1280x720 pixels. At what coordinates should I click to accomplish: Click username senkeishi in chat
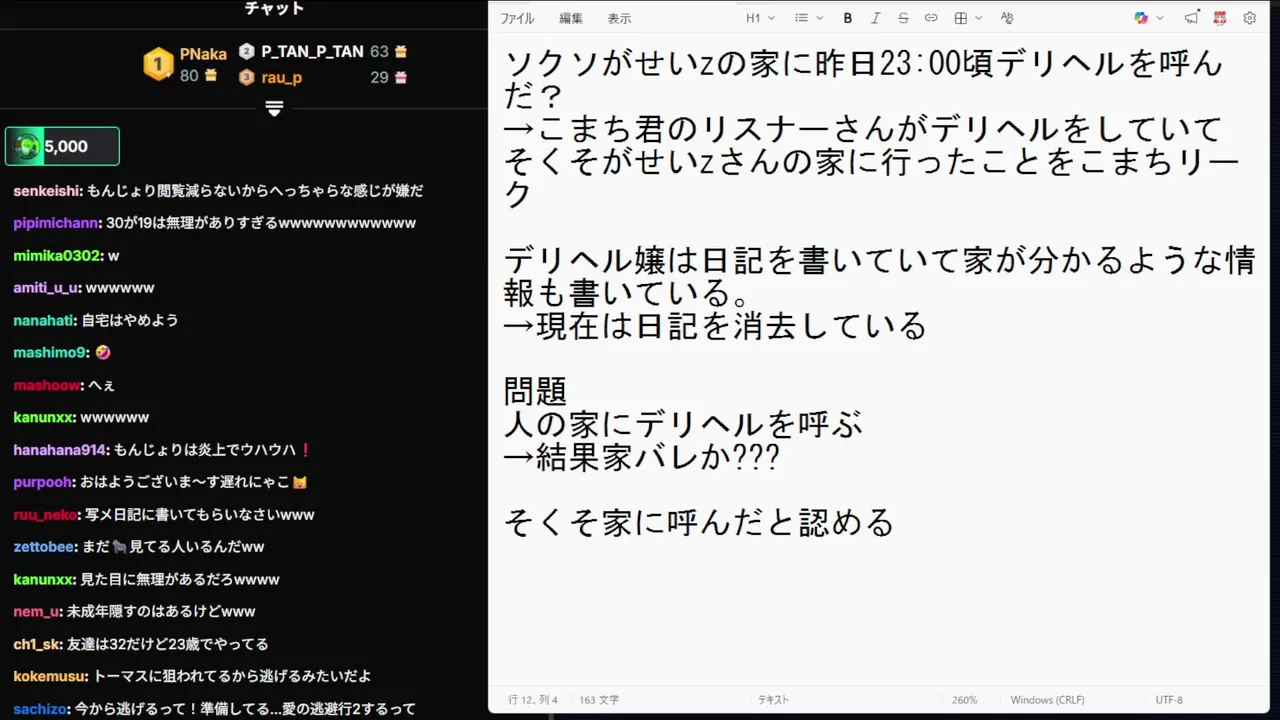pyautogui.click(x=47, y=190)
